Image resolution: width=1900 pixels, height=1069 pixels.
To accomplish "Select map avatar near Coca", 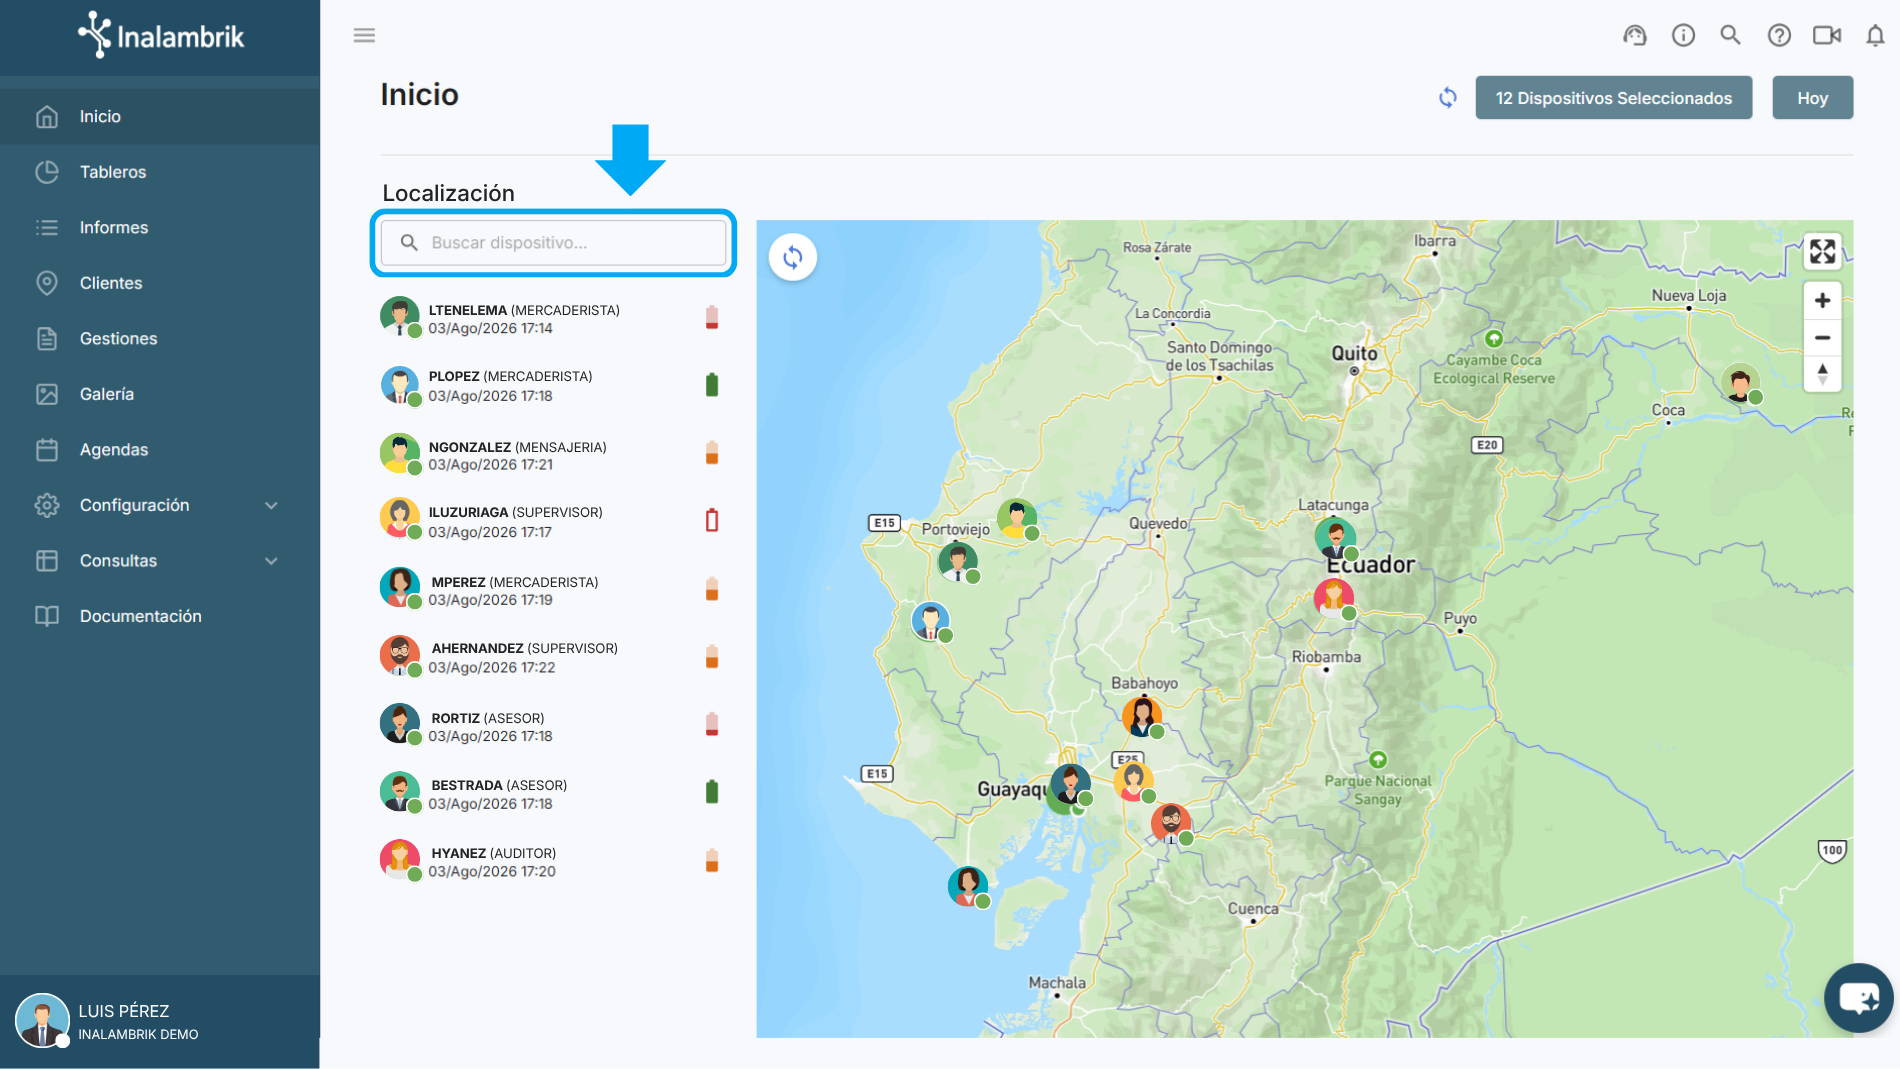I will [1741, 383].
